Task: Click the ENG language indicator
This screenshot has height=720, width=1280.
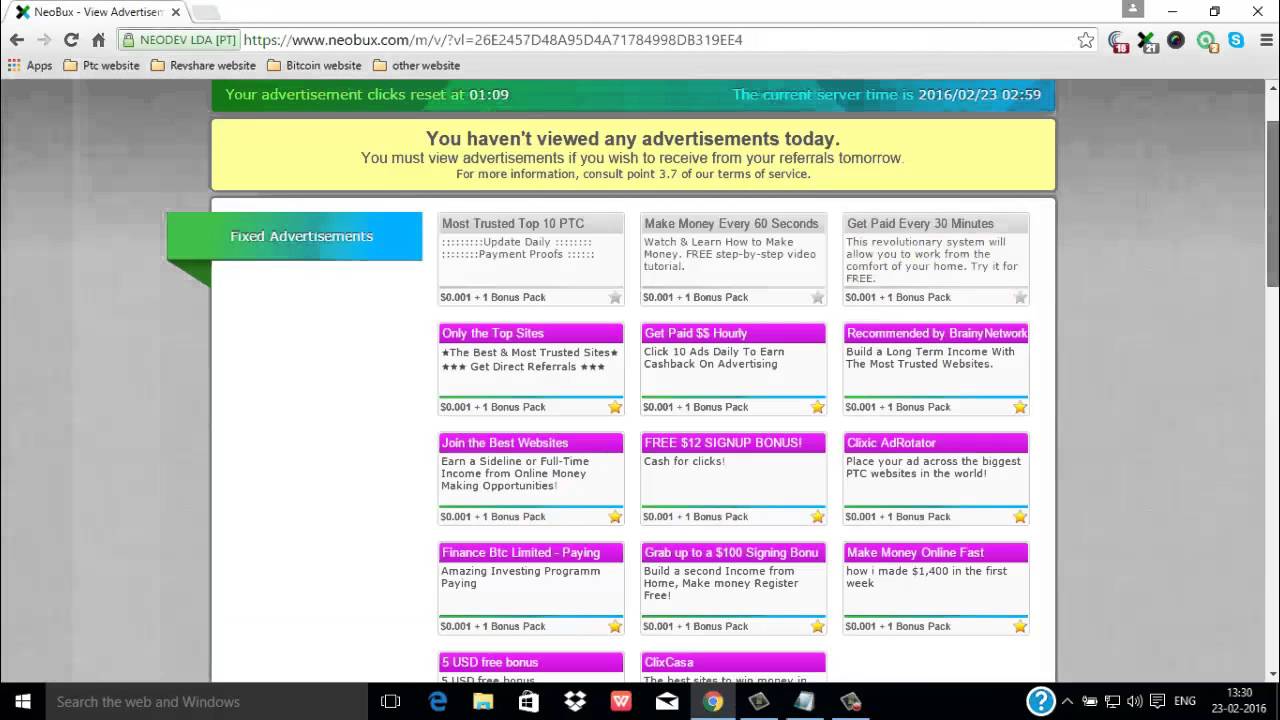Action: pyautogui.click(x=1185, y=702)
